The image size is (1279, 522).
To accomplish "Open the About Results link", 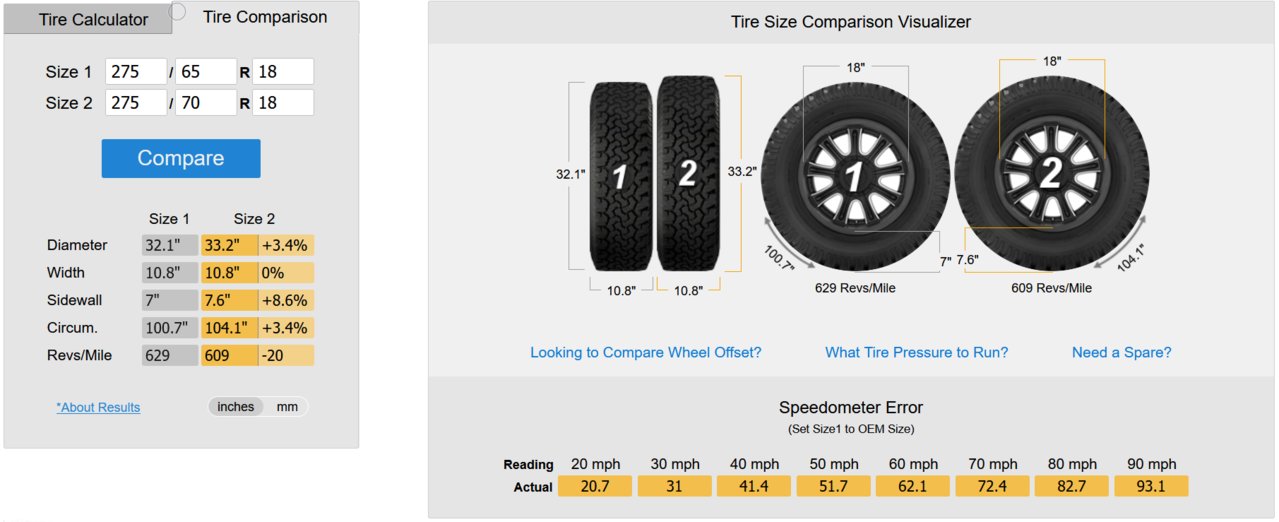I will (x=98, y=407).
